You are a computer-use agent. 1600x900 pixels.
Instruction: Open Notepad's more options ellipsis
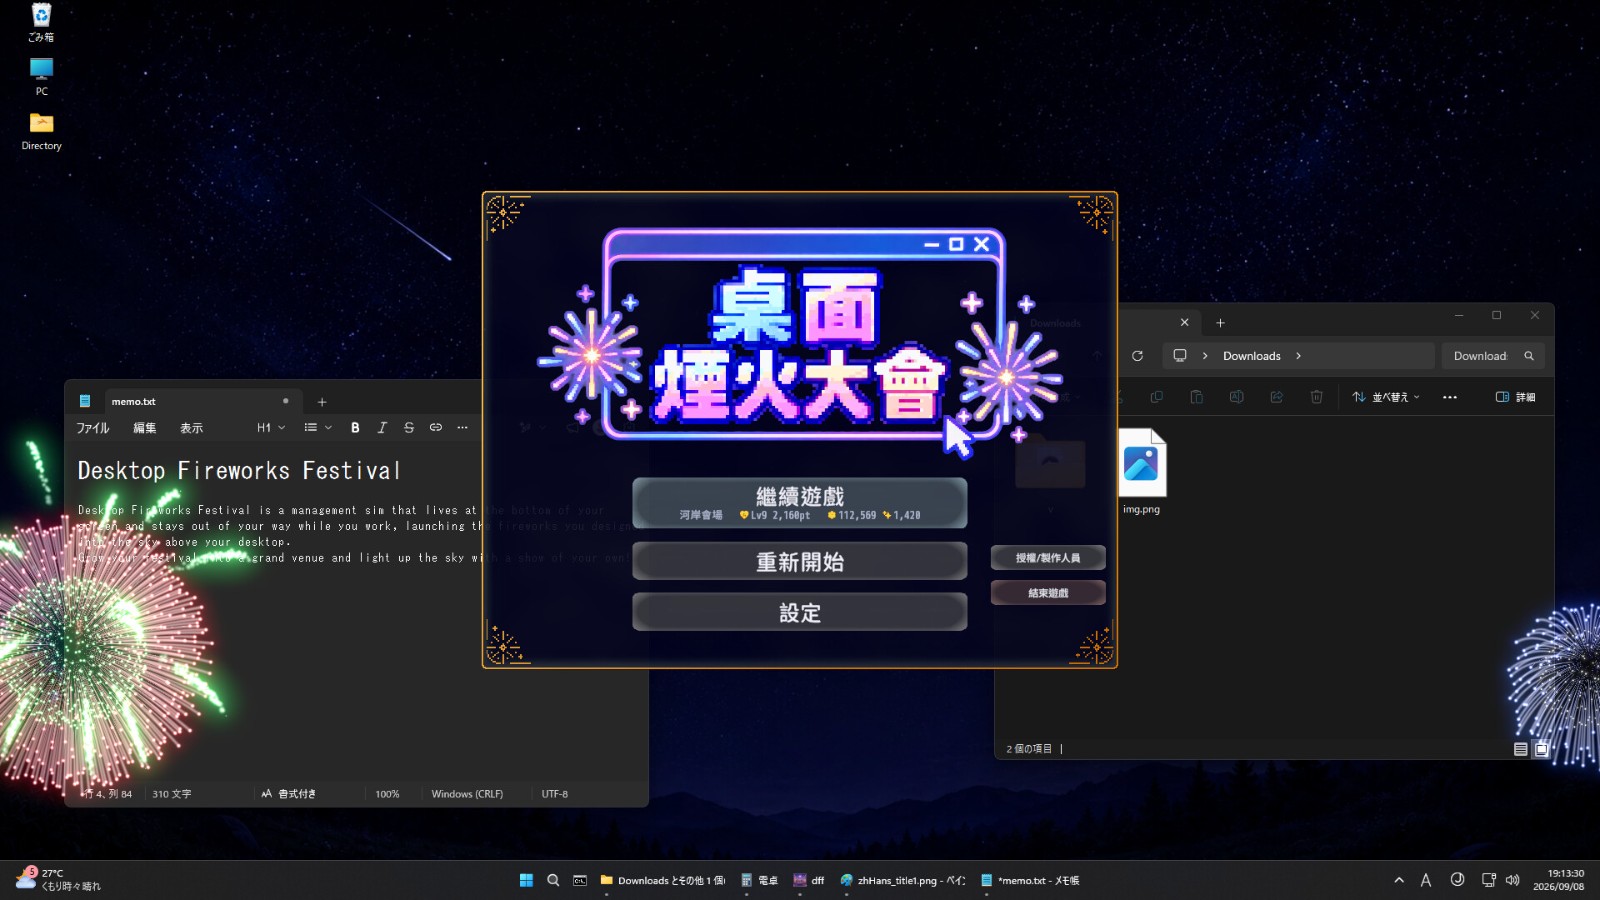click(x=462, y=428)
